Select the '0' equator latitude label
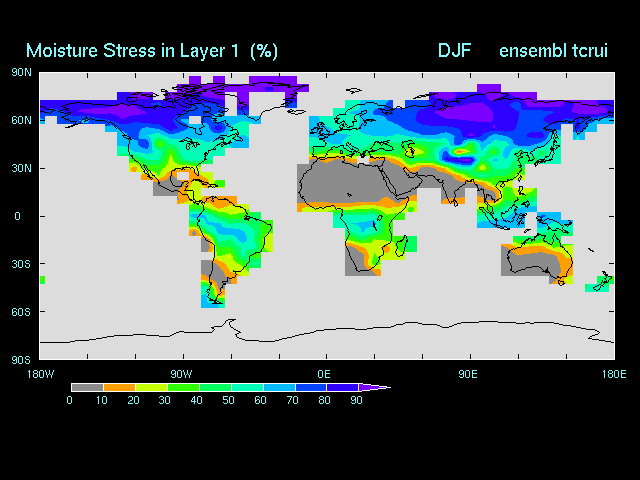The height and width of the screenshot is (480, 640). 17,216
